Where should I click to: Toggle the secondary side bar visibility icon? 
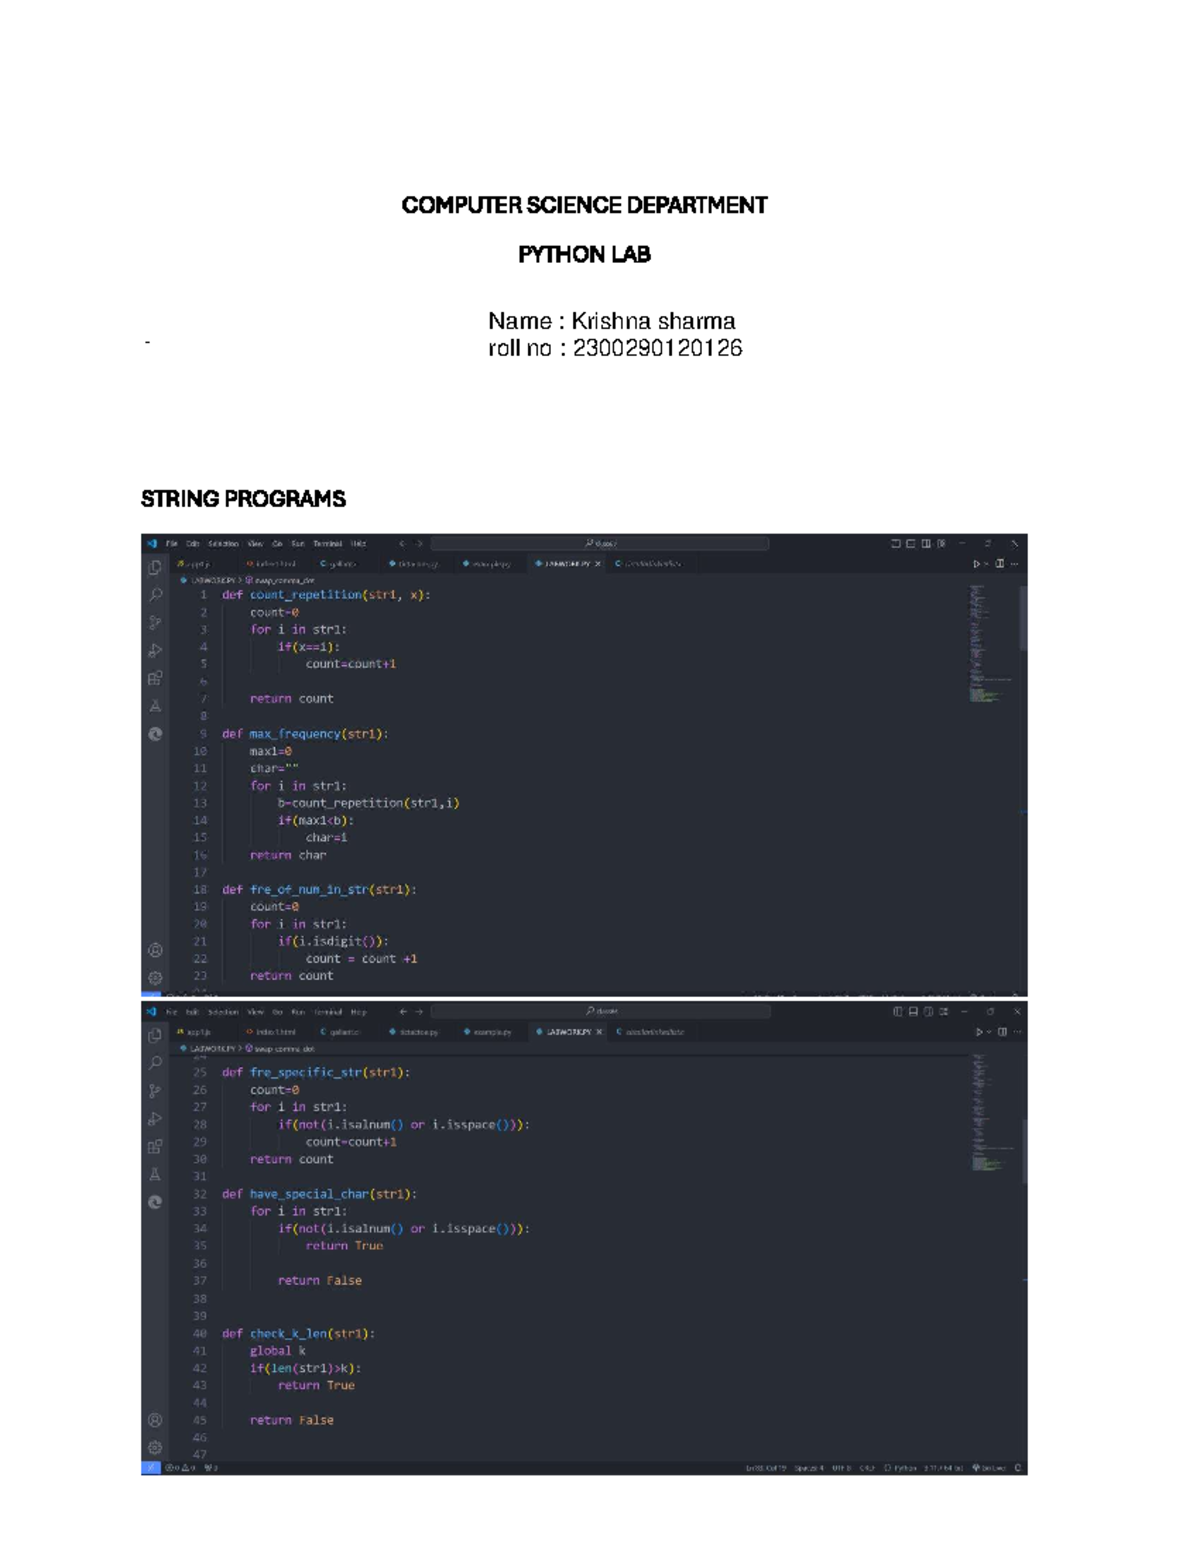click(x=926, y=543)
